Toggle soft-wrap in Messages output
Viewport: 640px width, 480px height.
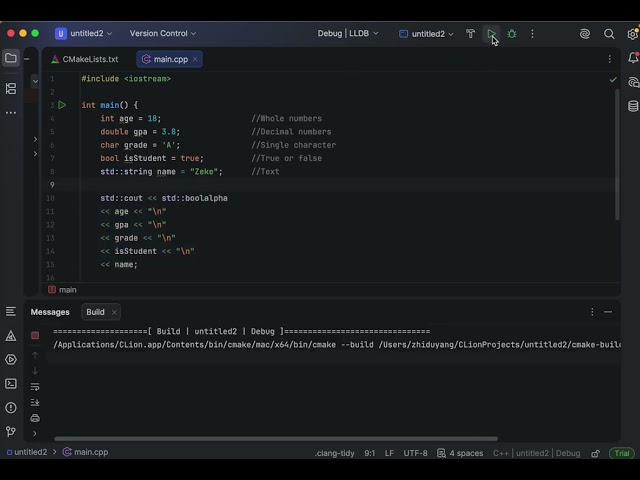tap(35, 387)
